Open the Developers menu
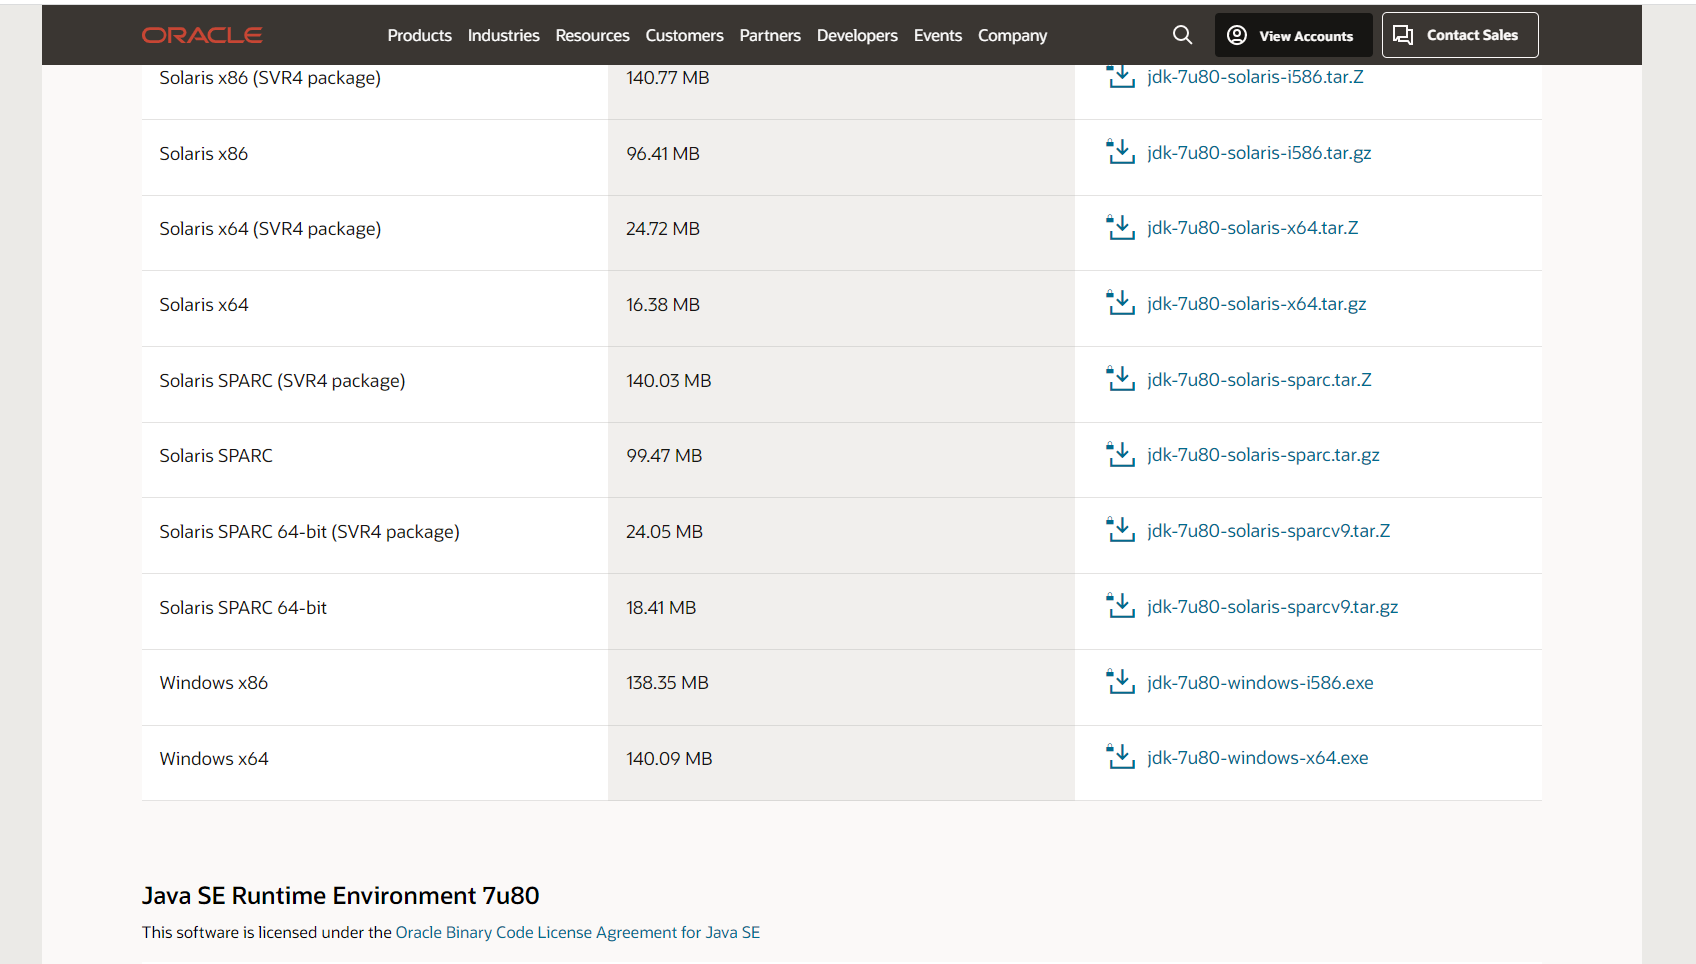 pos(857,35)
